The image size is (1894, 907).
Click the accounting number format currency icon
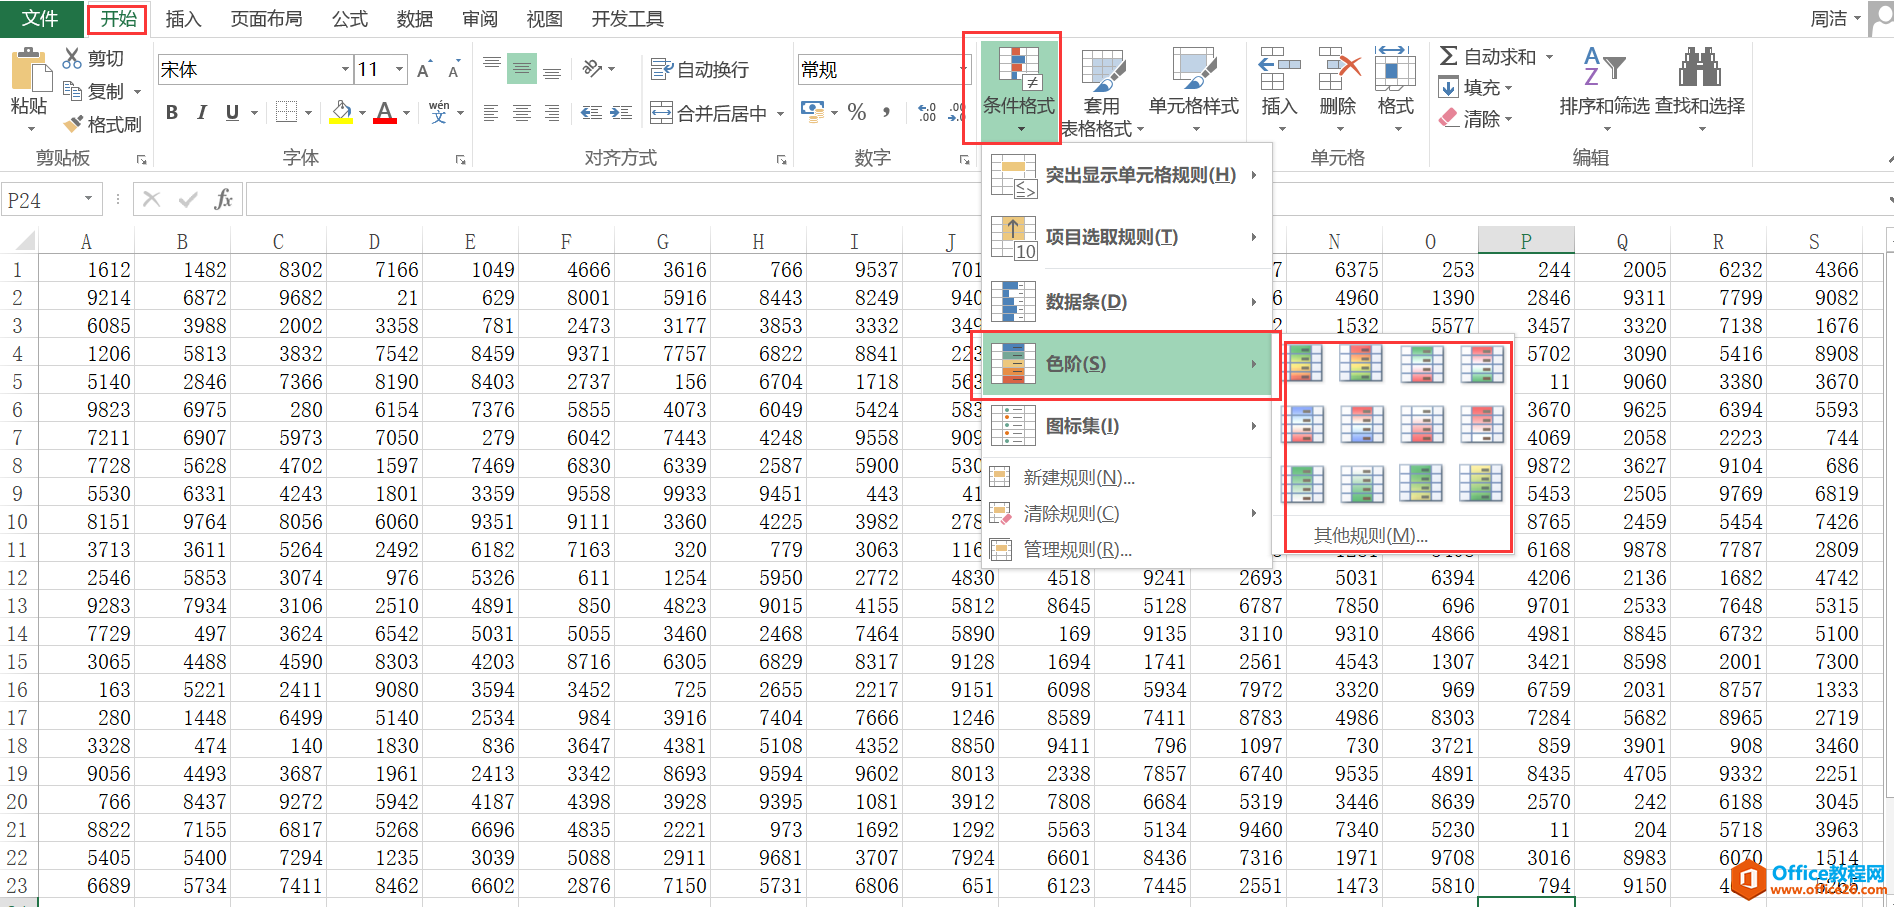pyautogui.click(x=812, y=112)
